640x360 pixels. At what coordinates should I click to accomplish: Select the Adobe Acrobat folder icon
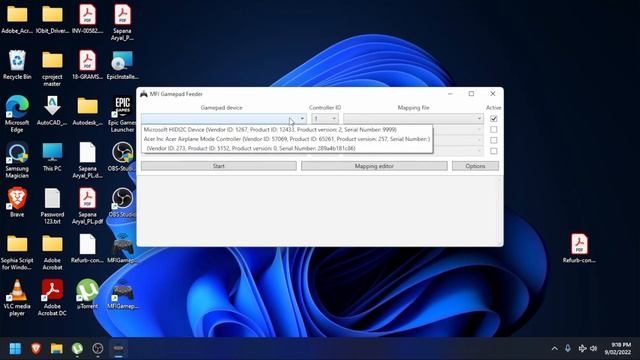(52, 252)
